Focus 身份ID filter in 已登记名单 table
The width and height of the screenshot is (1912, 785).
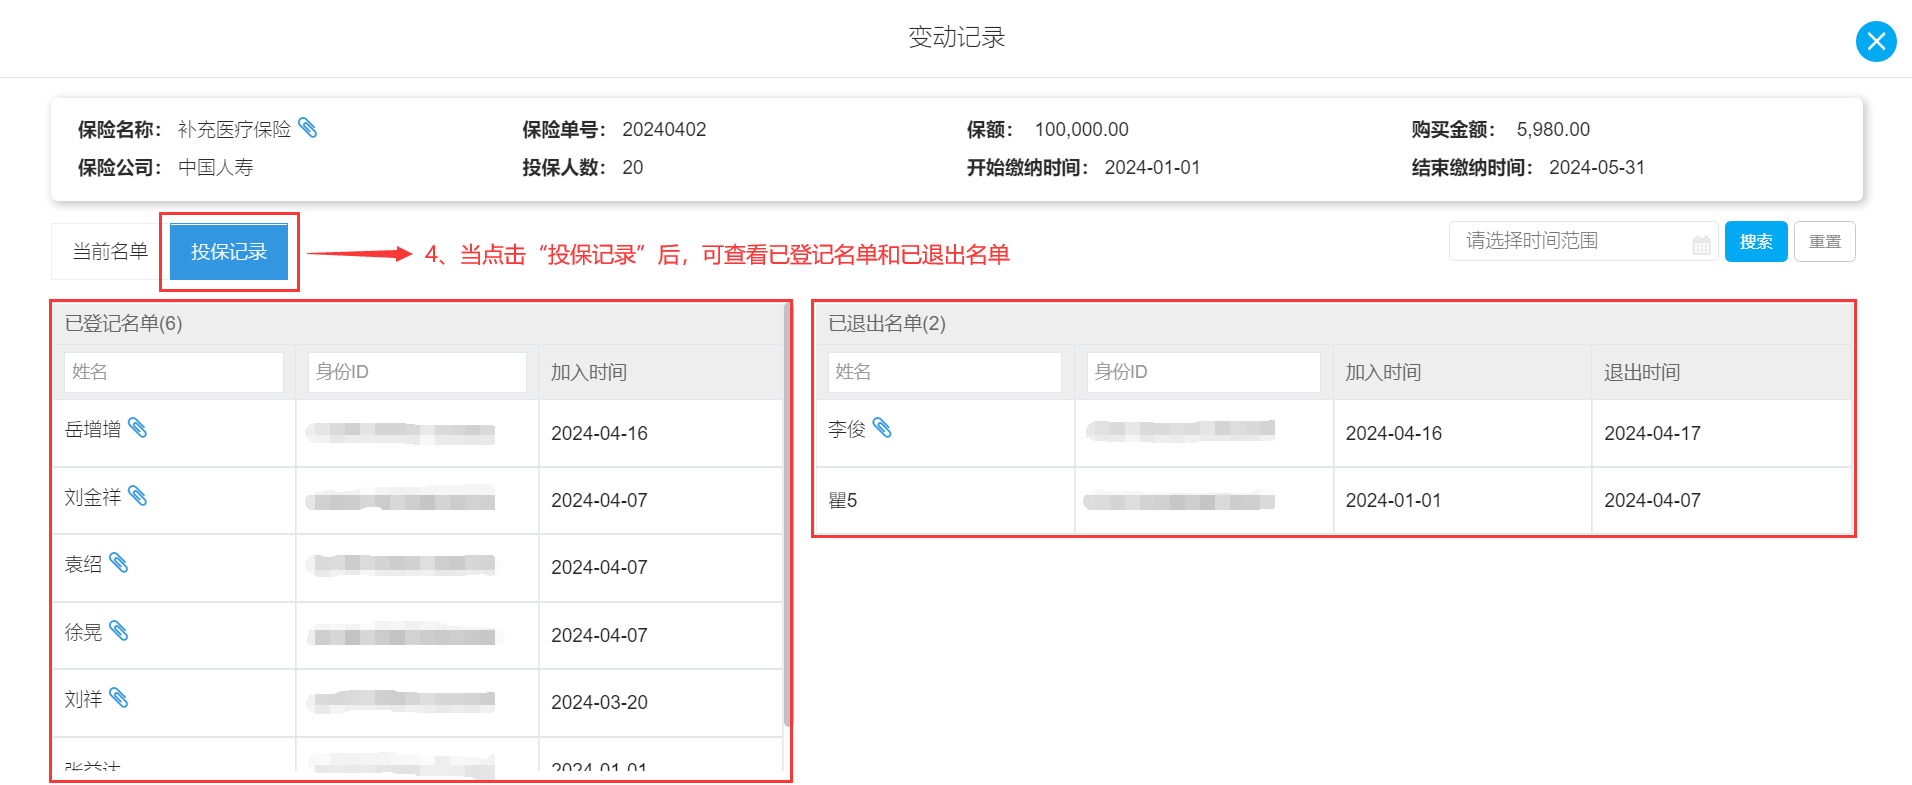417,372
